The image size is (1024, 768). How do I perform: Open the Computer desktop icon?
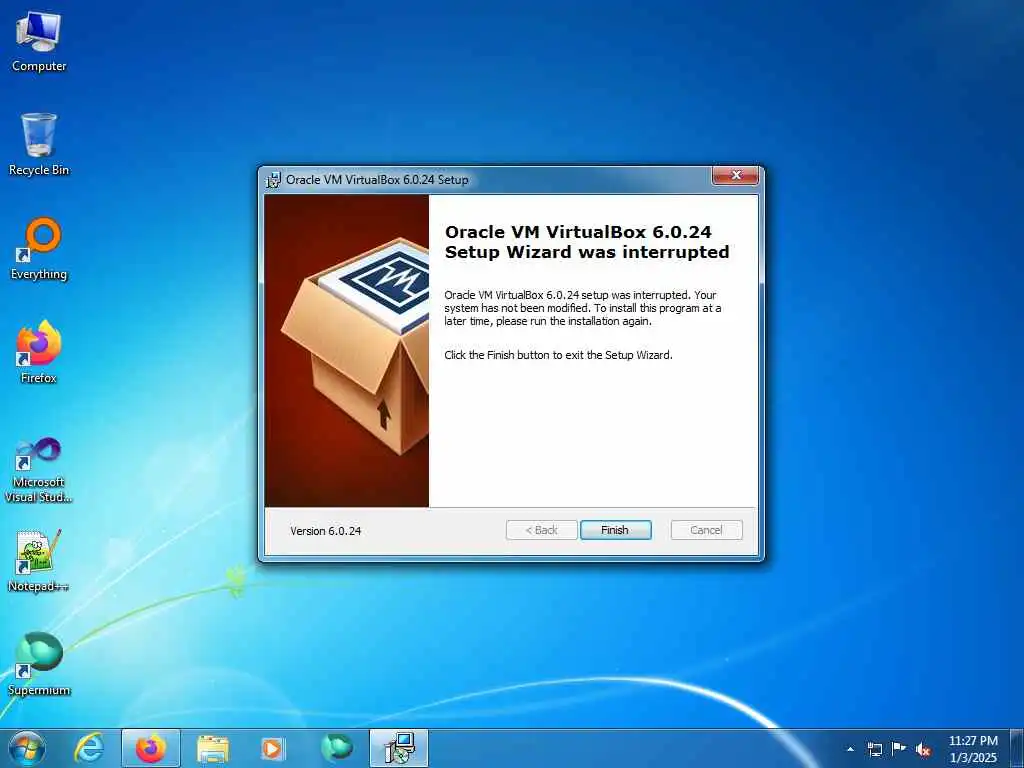(39, 42)
